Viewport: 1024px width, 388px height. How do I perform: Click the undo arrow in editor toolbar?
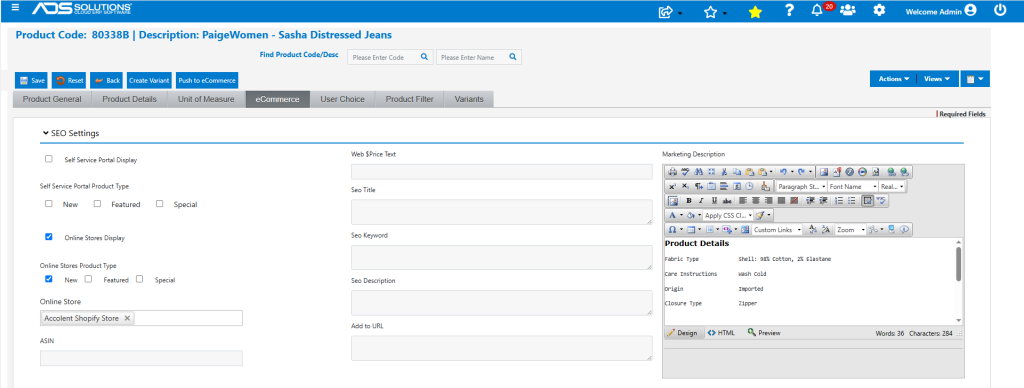click(x=783, y=172)
